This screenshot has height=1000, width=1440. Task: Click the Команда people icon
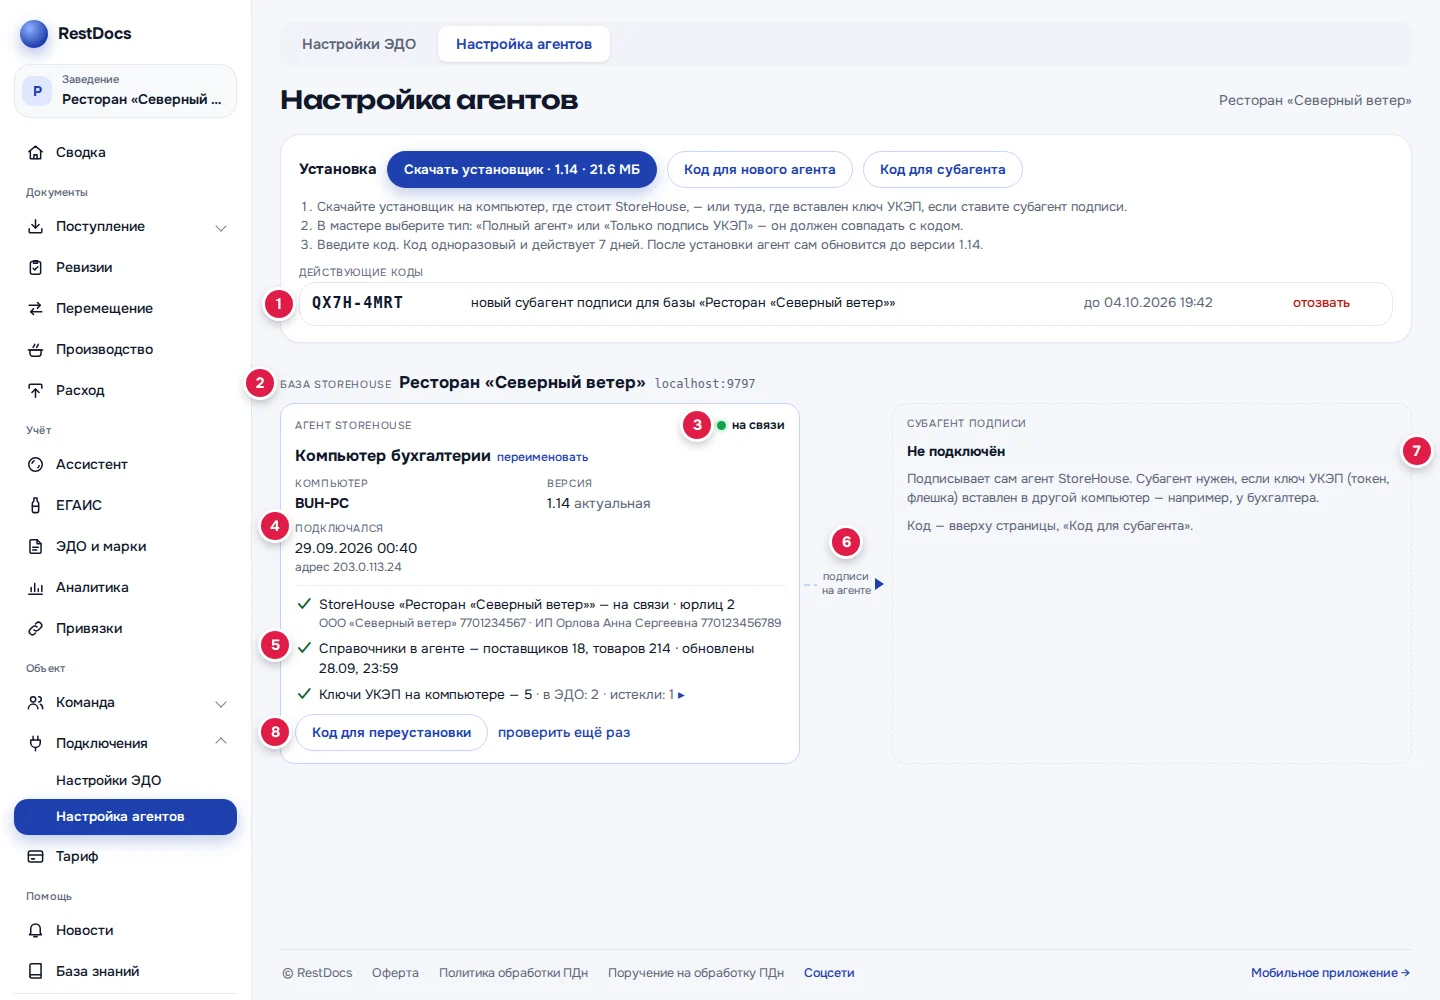(36, 703)
